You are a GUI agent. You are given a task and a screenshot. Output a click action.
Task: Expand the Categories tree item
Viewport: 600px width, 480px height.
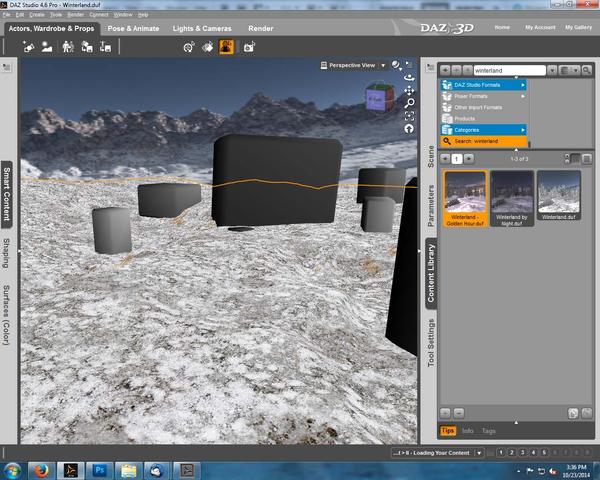(522, 130)
